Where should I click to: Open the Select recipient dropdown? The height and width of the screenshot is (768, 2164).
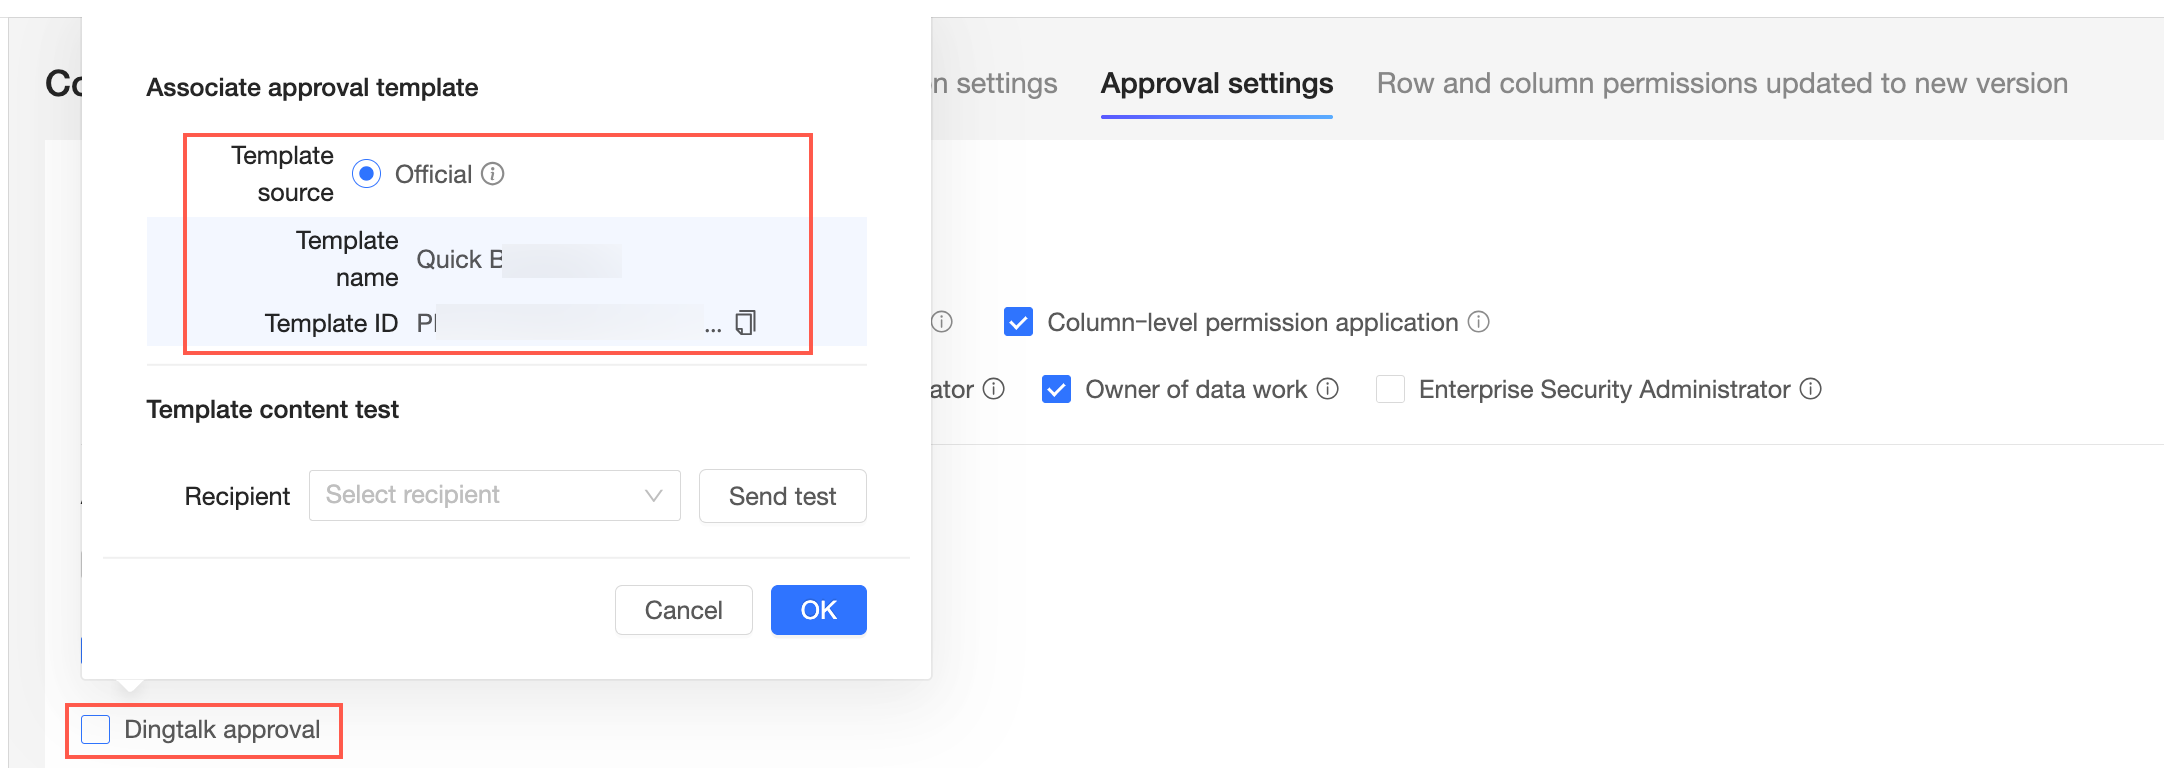(x=494, y=496)
